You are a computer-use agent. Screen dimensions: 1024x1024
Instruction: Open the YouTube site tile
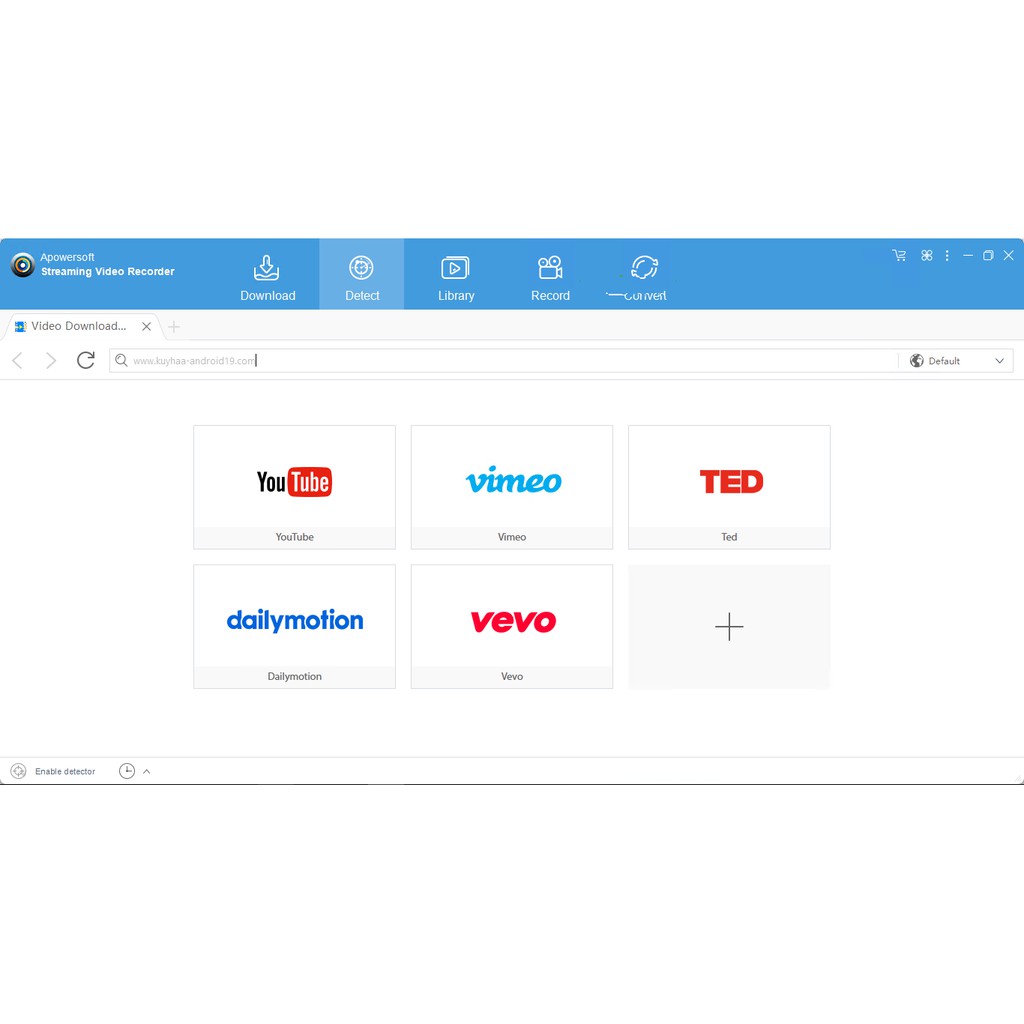coord(295,487)
